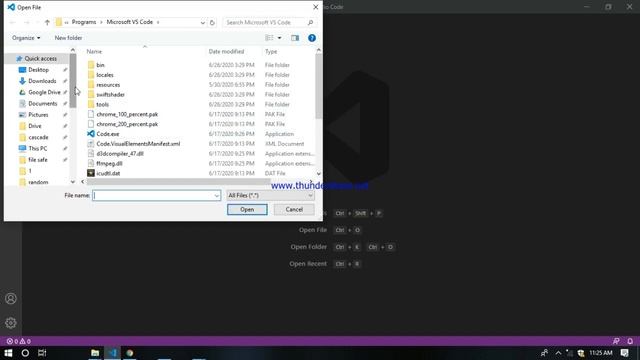This screenshot has height=360, width=640.
Task: Sort by Type column header
Action: [271, 51]
